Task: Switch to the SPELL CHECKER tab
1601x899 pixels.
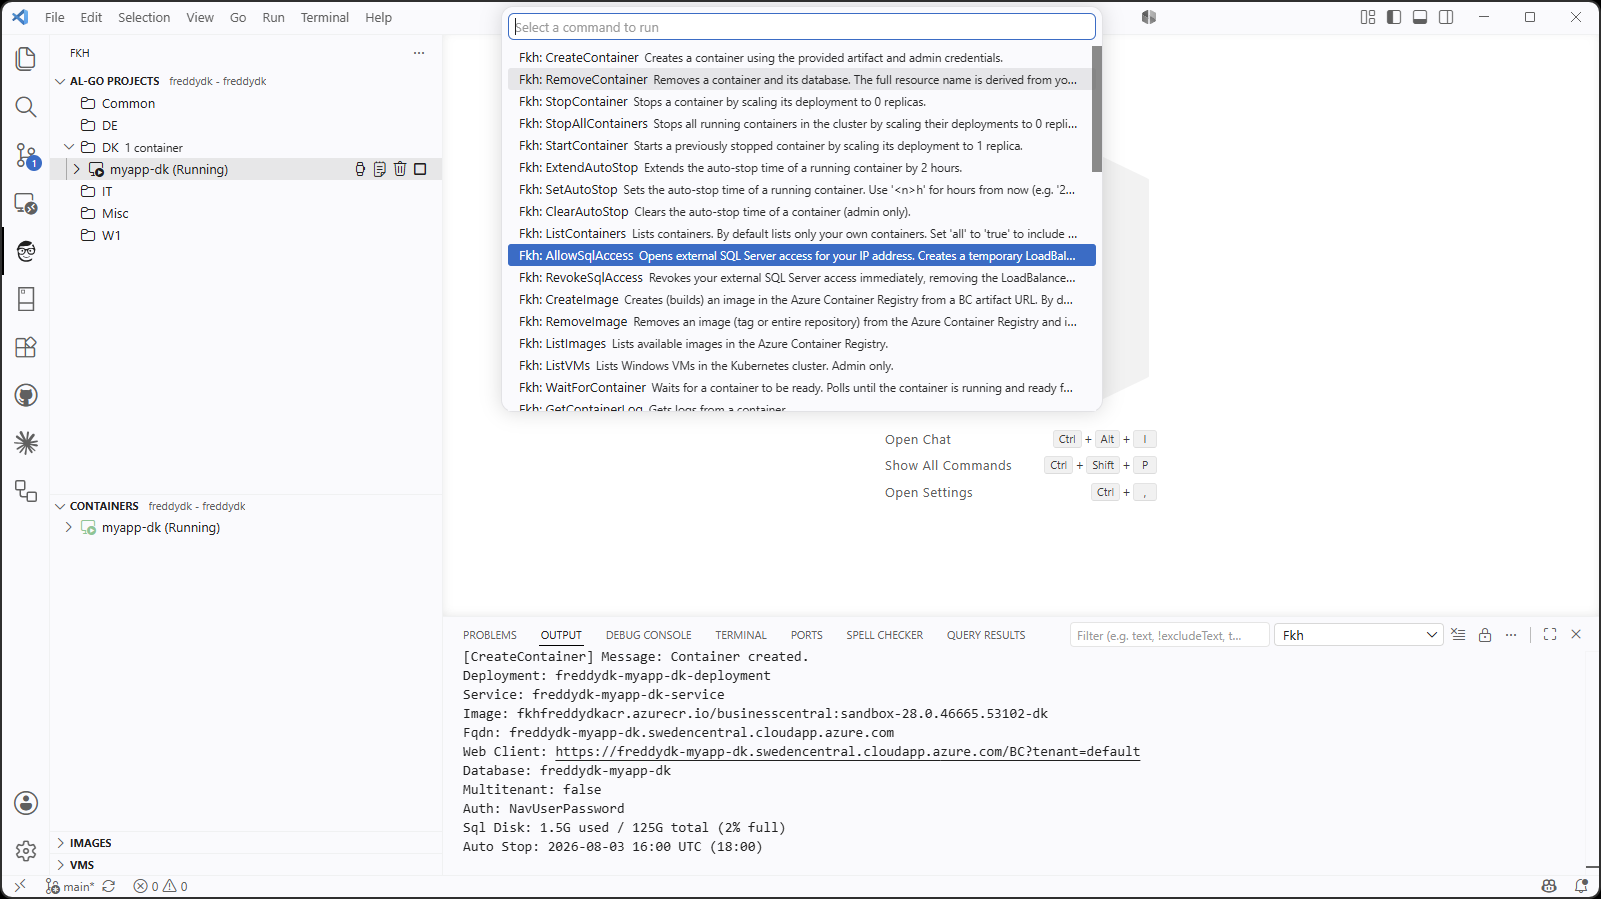Action: 885,635
